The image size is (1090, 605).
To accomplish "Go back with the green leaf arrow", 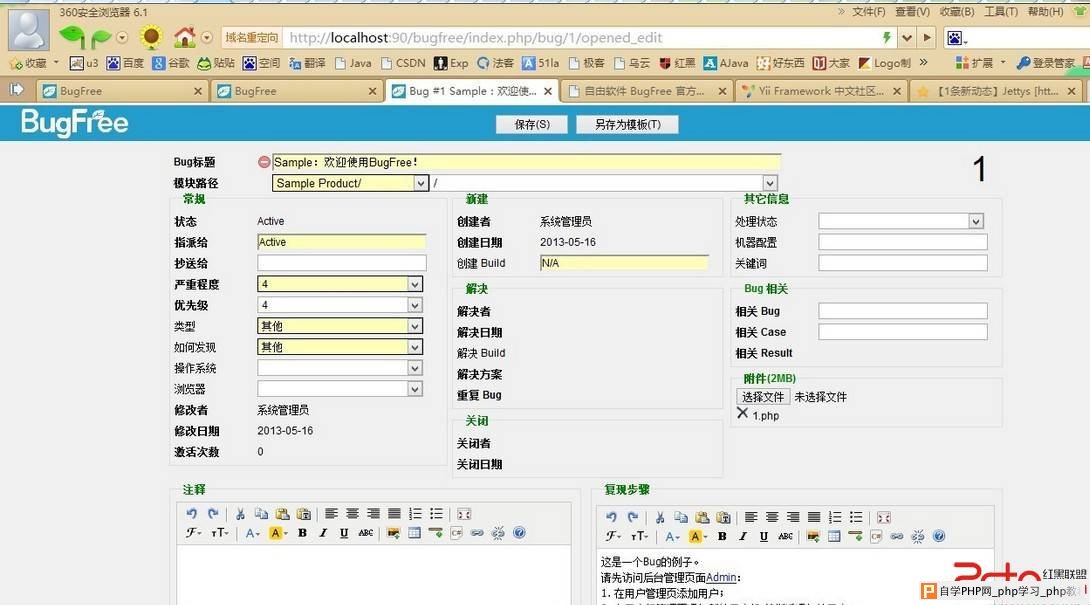I will pos(71,37).
